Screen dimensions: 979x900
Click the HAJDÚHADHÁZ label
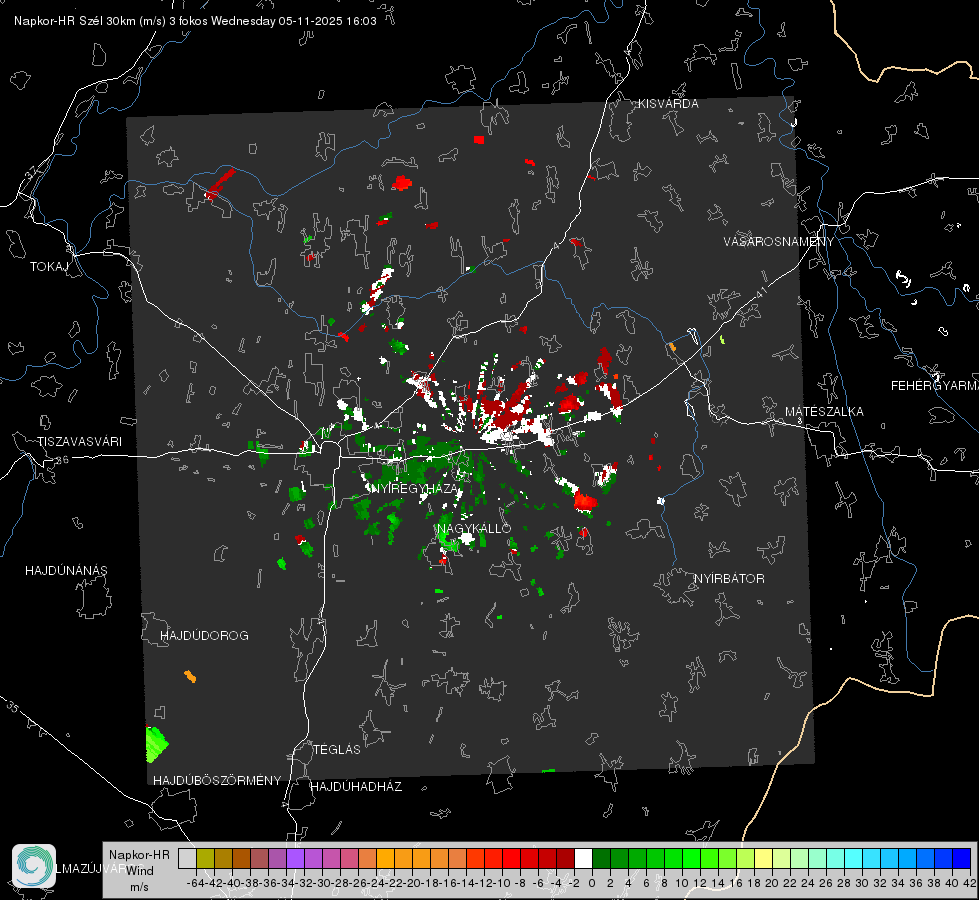tap(356, 787)
